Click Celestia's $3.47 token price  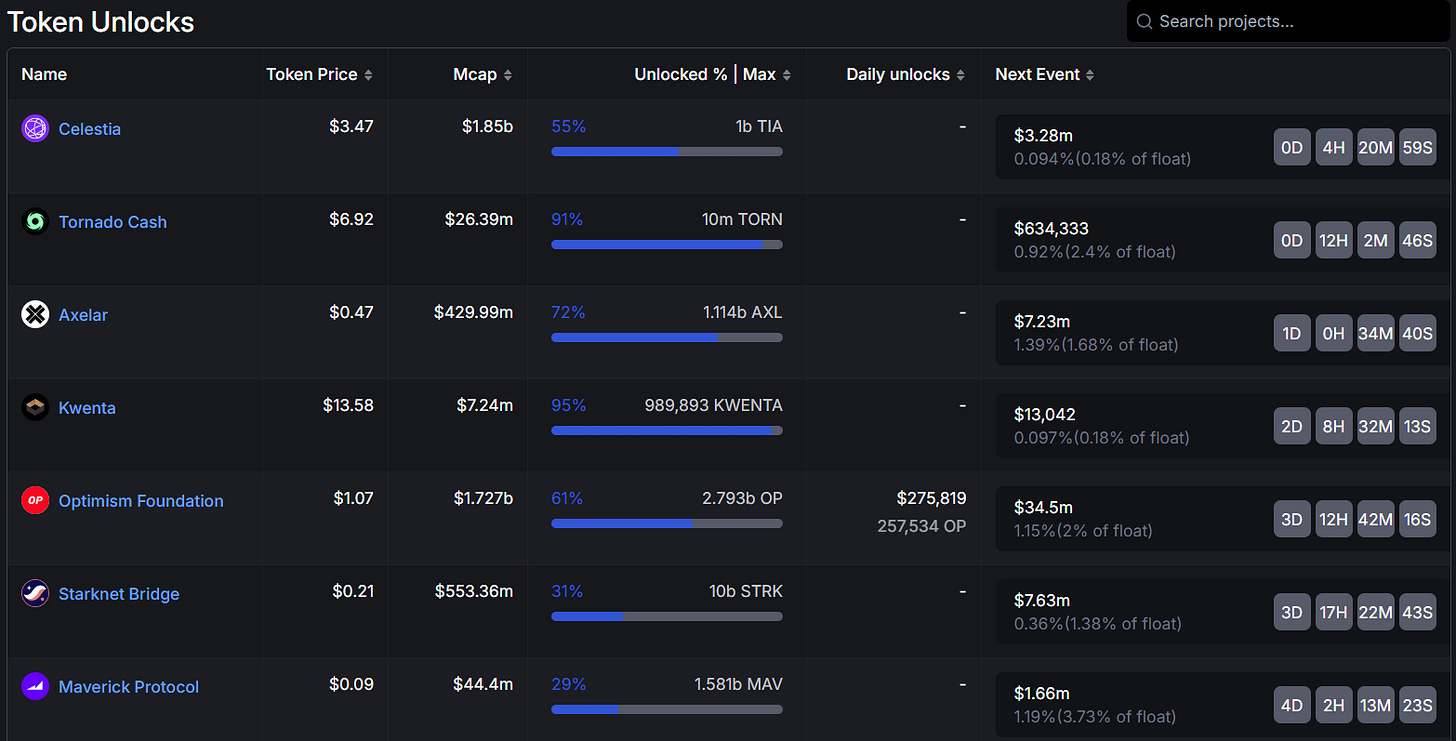pos(351,127)
